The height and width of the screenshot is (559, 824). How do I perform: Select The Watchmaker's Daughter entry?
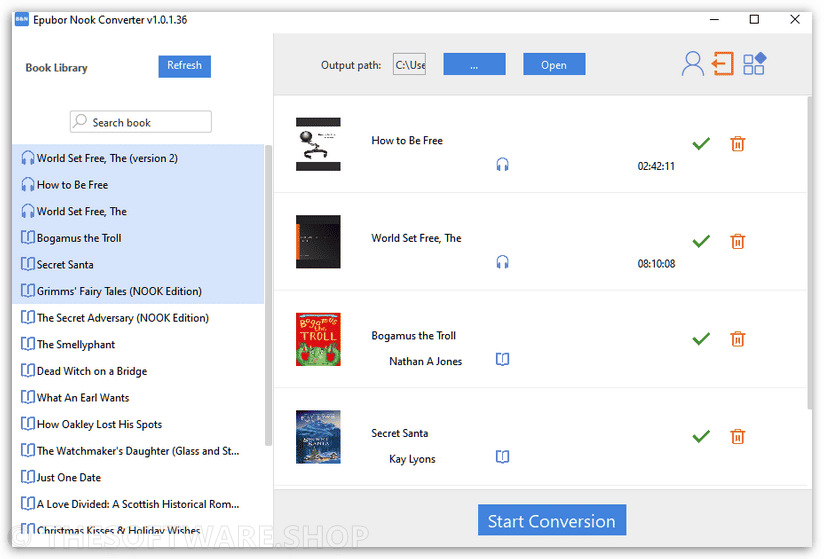(138, 451)
